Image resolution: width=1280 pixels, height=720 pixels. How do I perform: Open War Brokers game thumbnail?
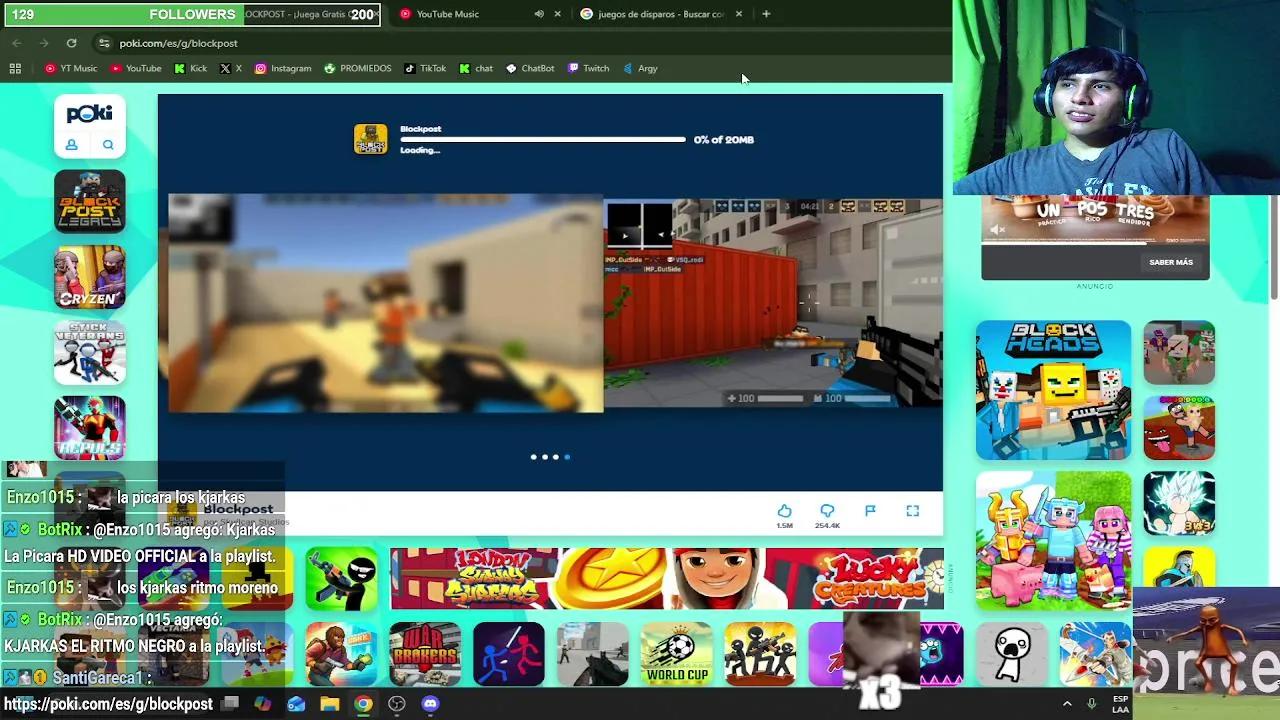[x=425, y=654]
